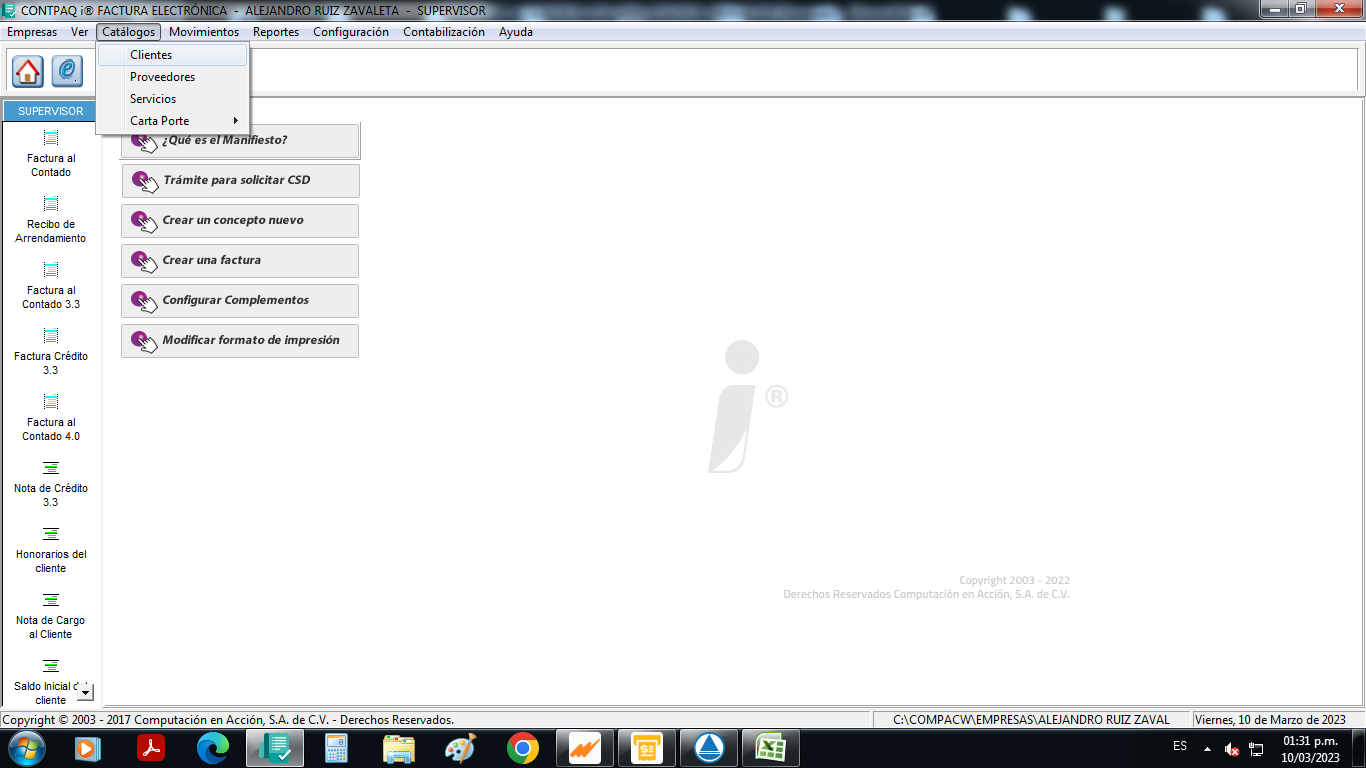Open Adobe Acrobat Reader from taskbar
Screen dimensions: 1366x768
[150, 748]
